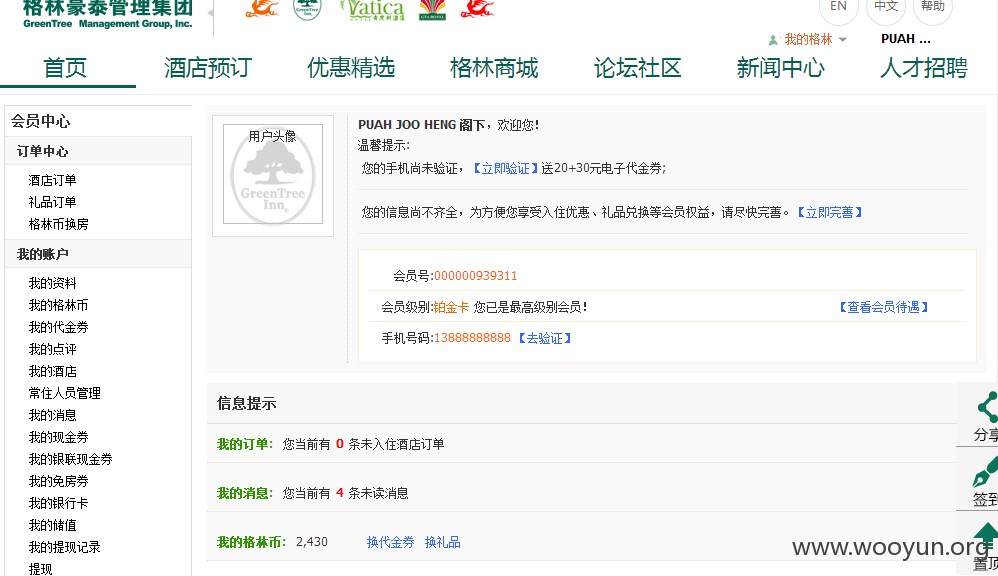Click the phone number 13888888888
Screen dimensions: 998x576
coord(472,338)
